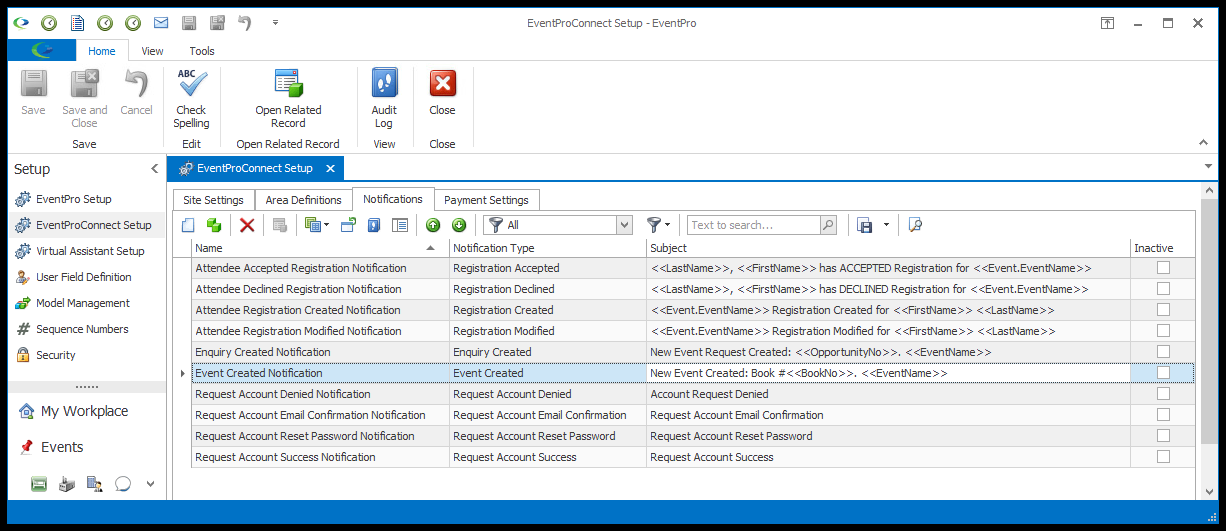Click the envelope icon in the quick access bar
Screen dimensions: 1226x531
161,22
